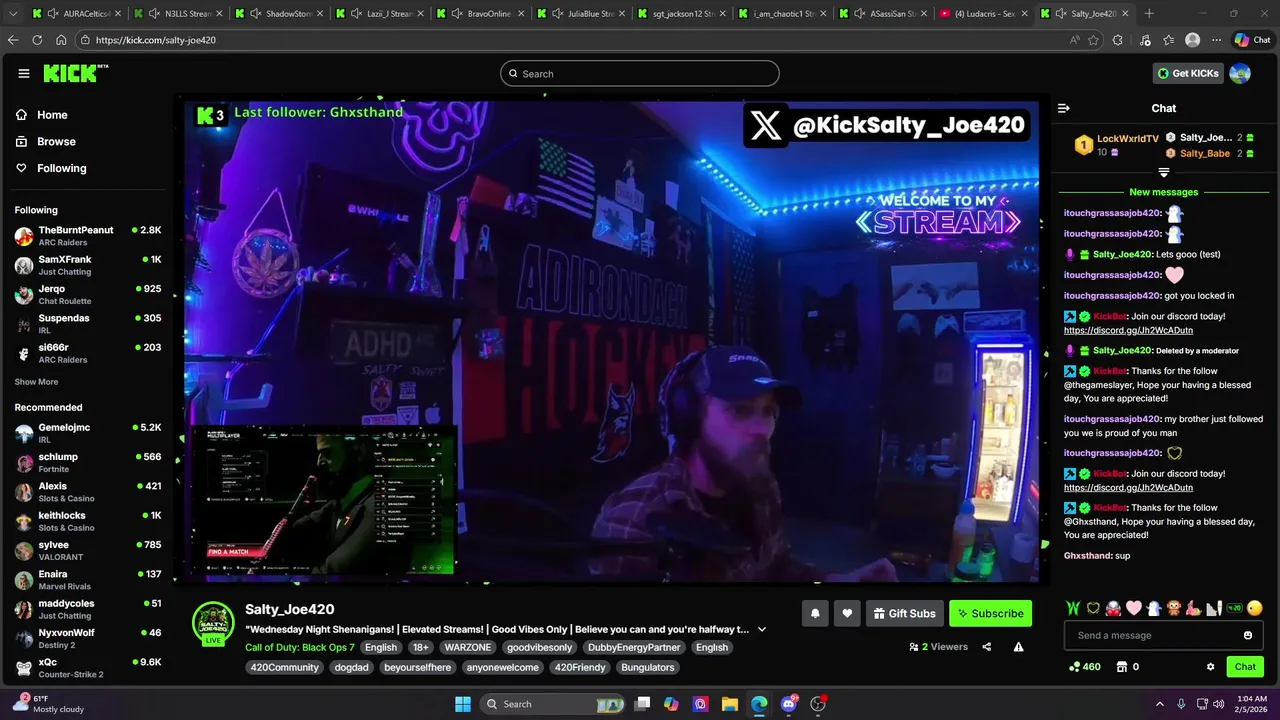
Task: Click the user avatar in Kick header
Action: tap(1240, 73)
